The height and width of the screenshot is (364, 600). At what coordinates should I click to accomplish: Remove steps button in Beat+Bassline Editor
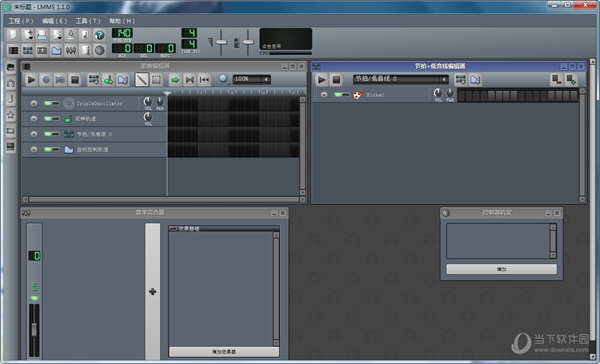(556, 80)
